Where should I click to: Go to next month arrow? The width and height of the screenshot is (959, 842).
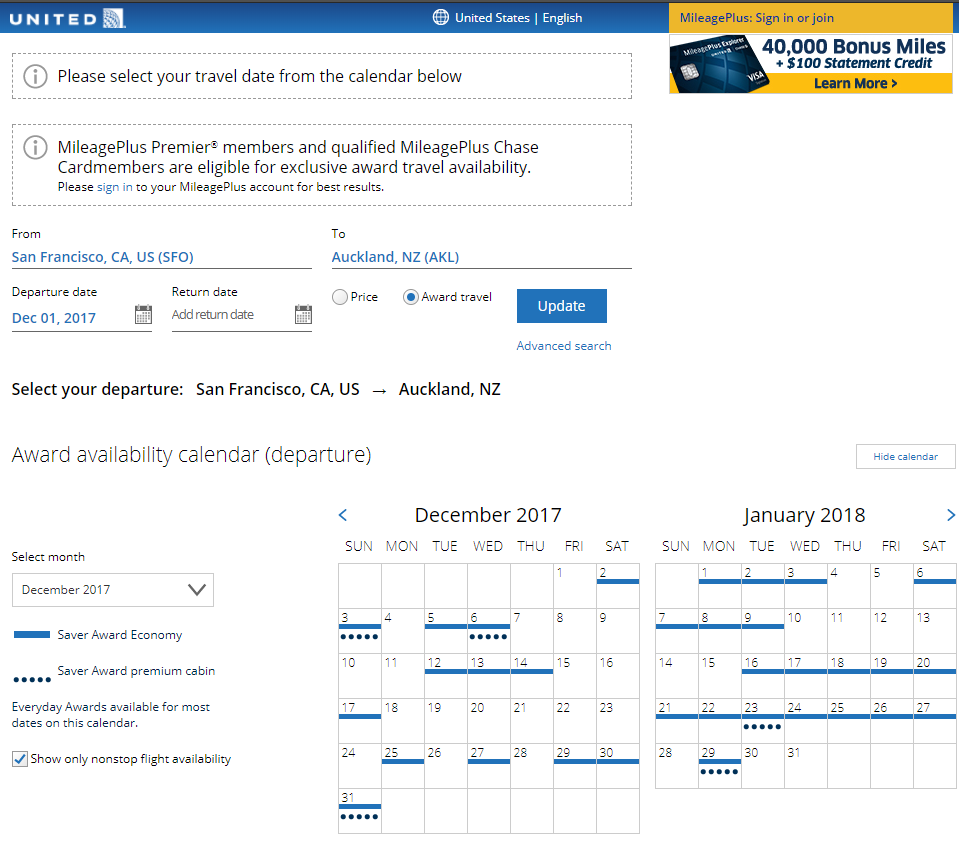click(x=950, y=515)
